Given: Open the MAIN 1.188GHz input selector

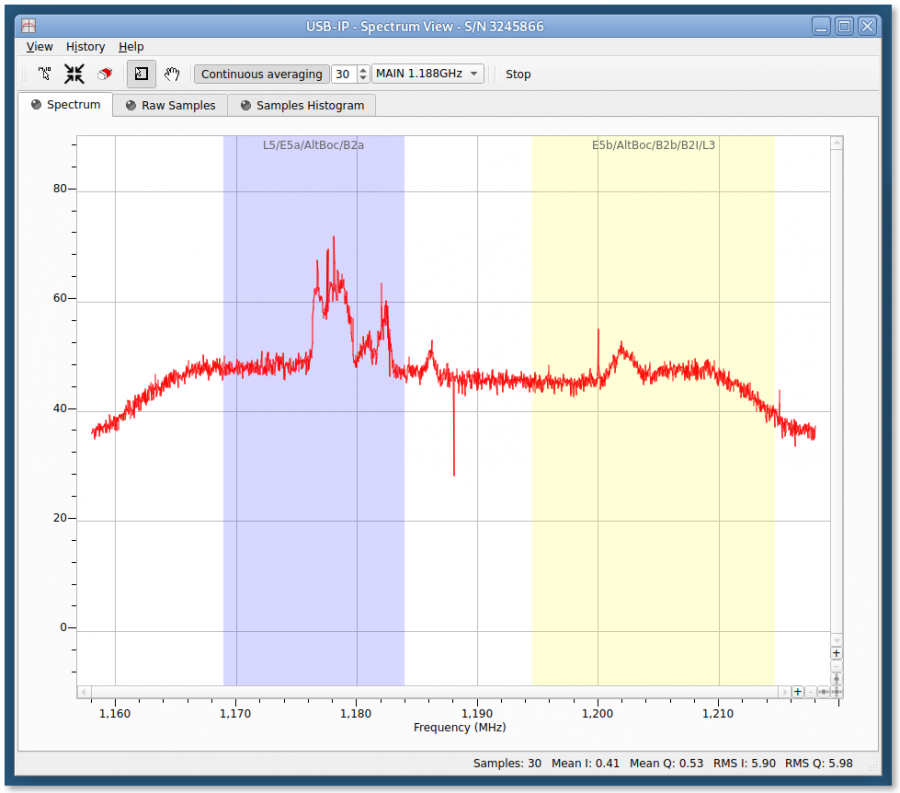Looking at the screenshot, I should [x=428, y=73].
